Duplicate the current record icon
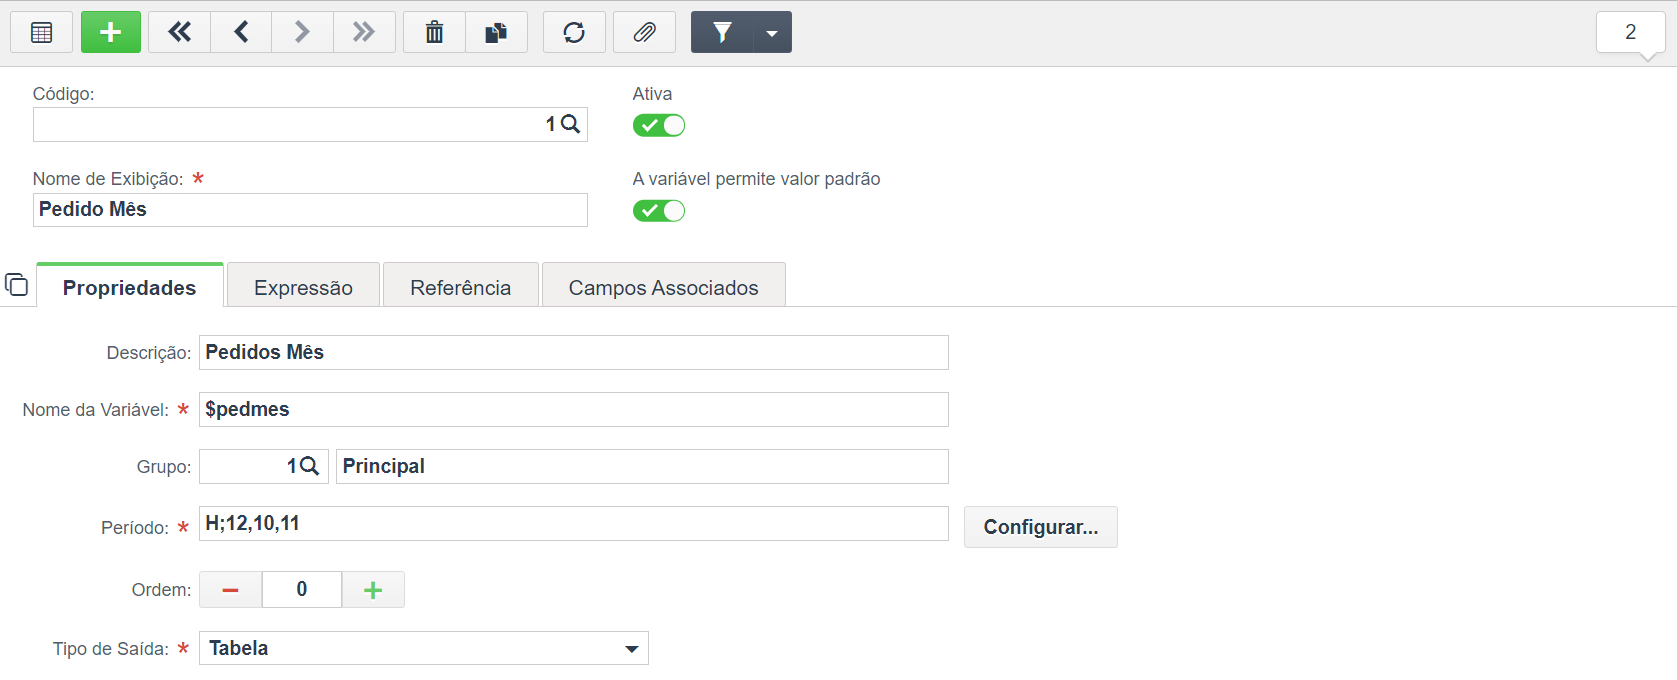Viewport: 1677px width, 680px height. 496,32
